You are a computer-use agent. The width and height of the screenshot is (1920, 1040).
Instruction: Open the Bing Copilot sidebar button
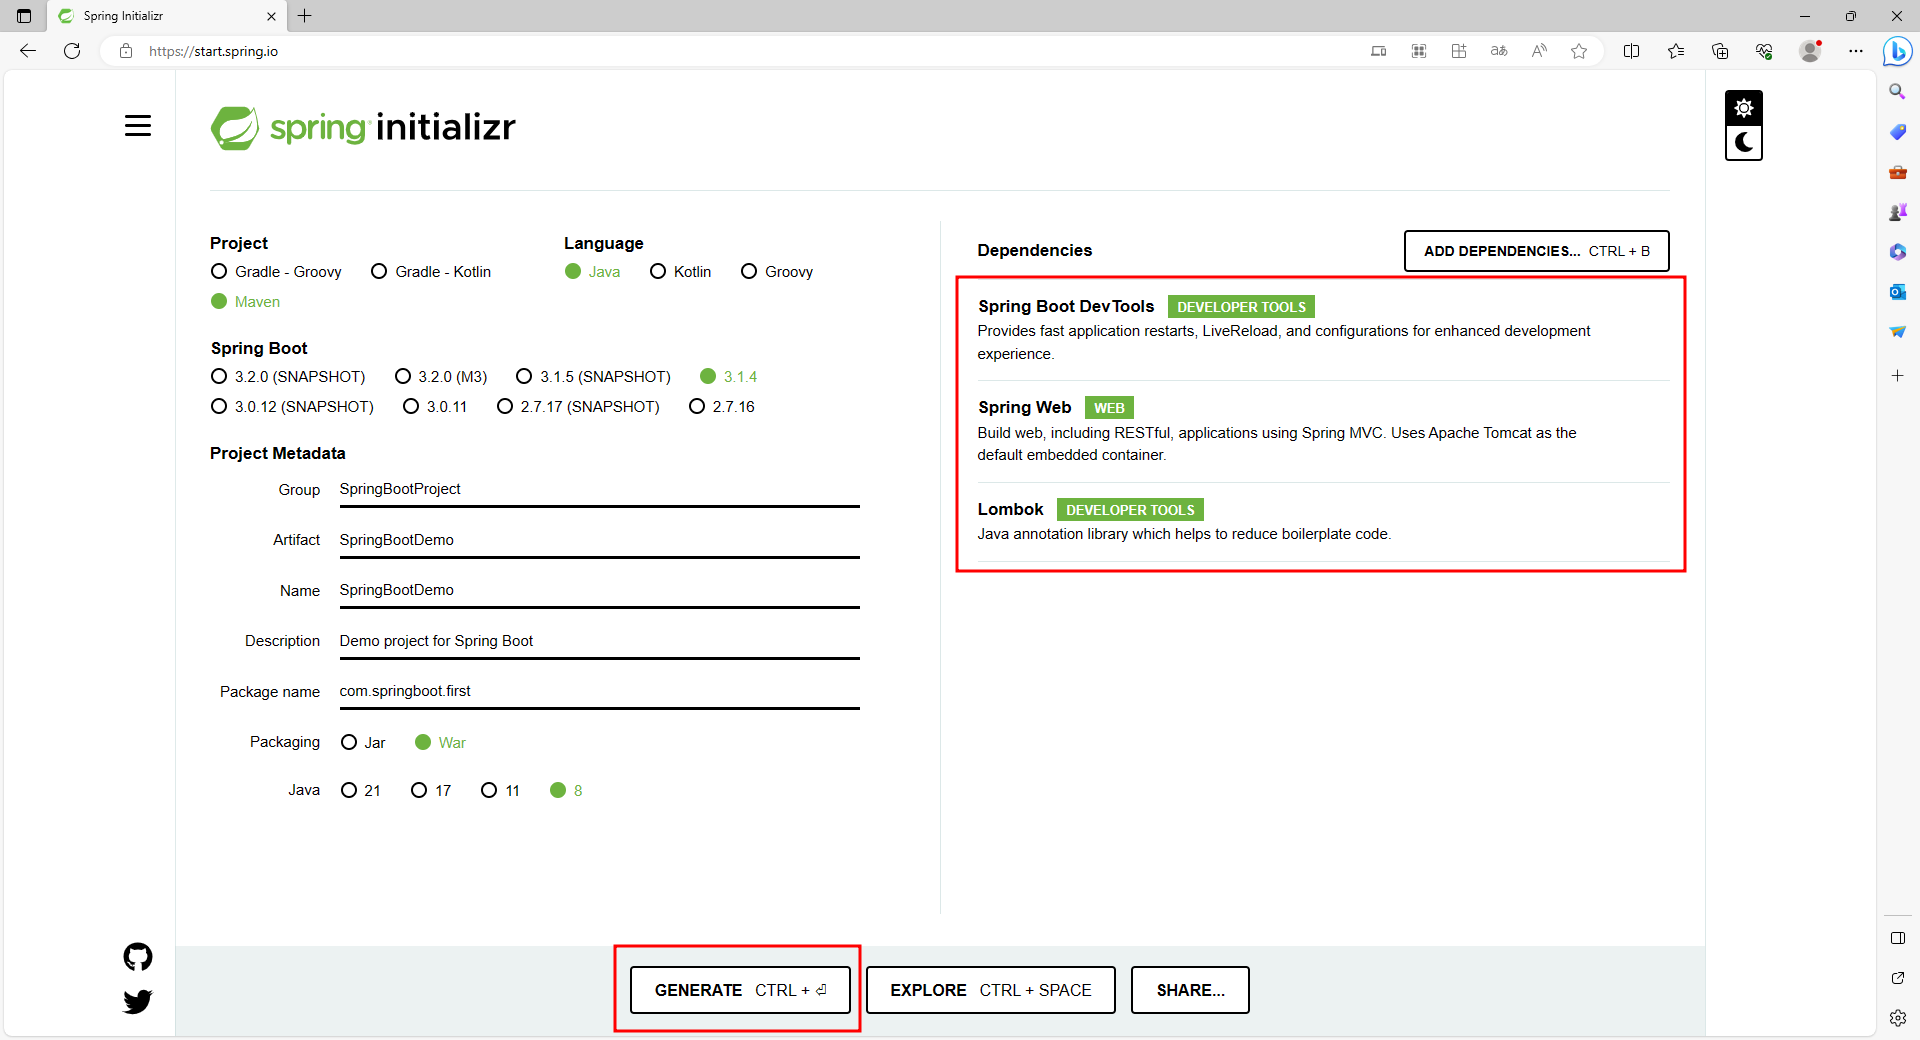pyautogui.click(x=1897, y=51)
